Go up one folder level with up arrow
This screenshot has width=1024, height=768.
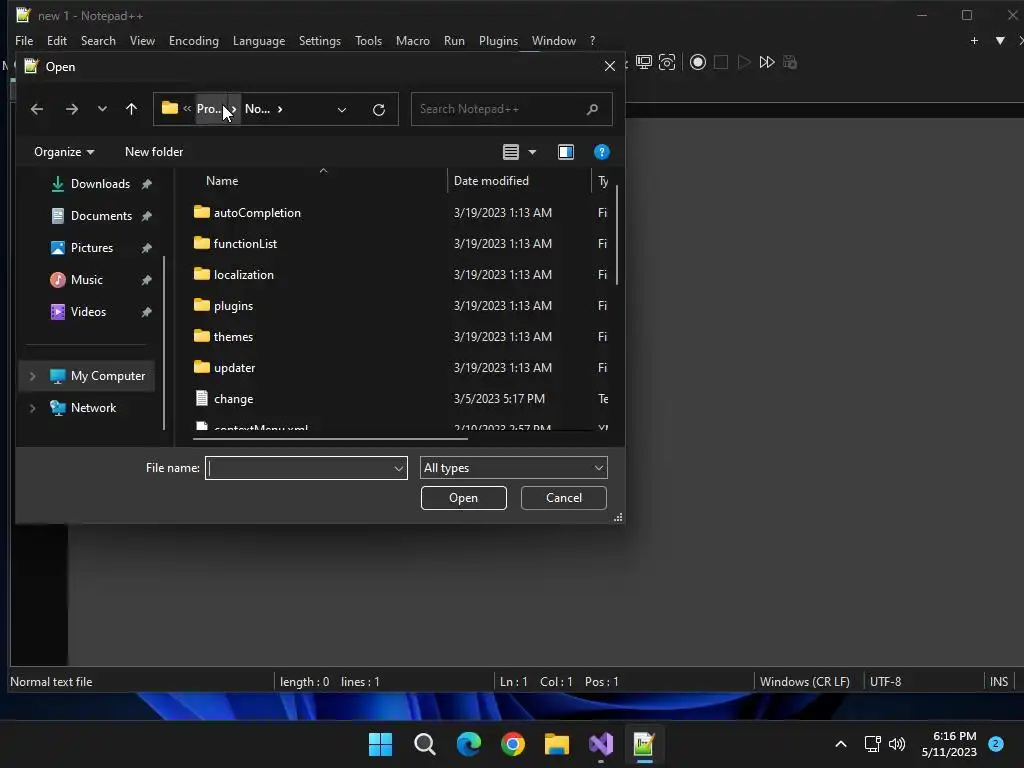click(131, 109)
